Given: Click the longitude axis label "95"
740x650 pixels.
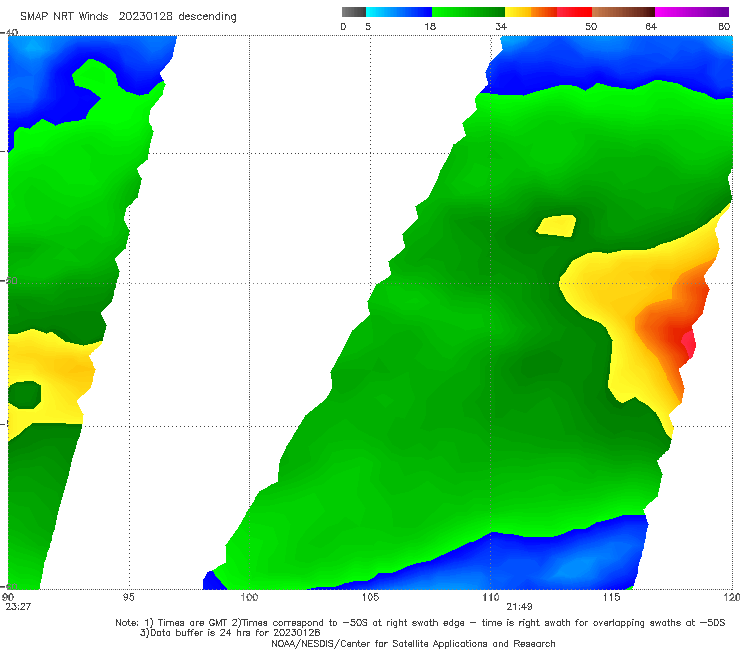Looking at the screenshot, I should [x=128, y=598].
